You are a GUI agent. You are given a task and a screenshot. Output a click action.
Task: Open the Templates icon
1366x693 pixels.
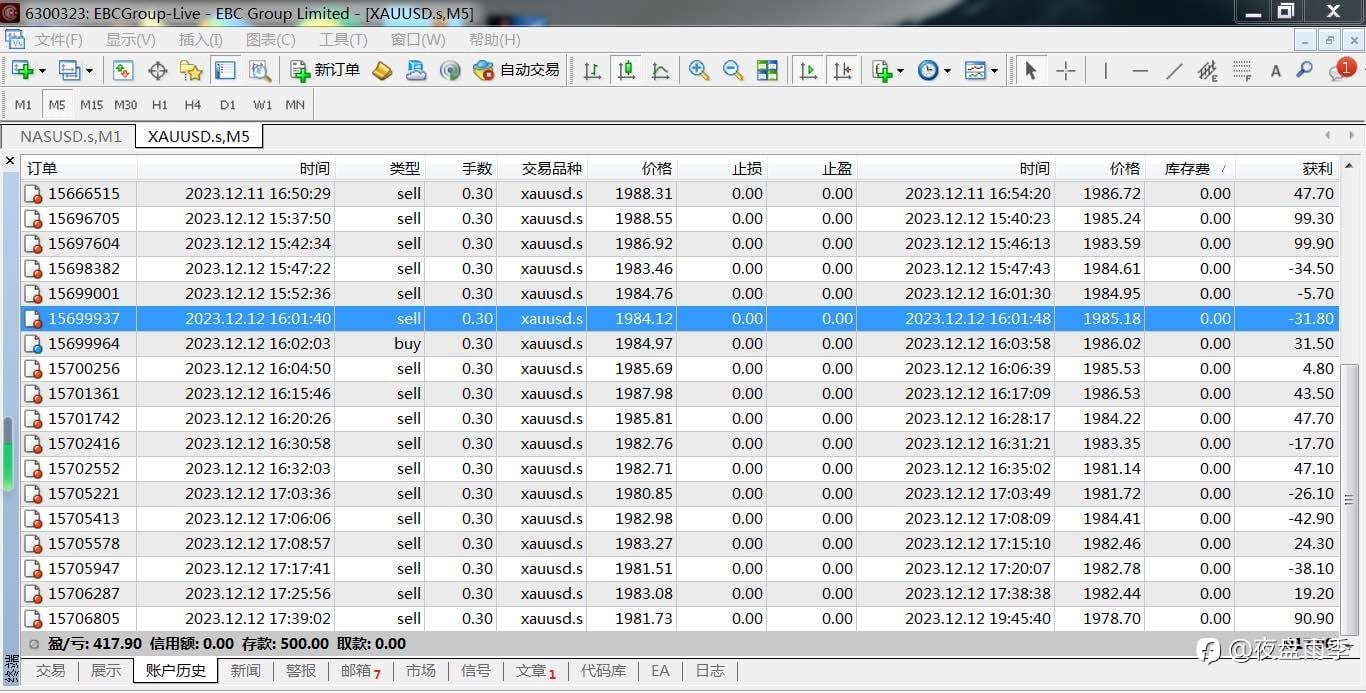975,70
